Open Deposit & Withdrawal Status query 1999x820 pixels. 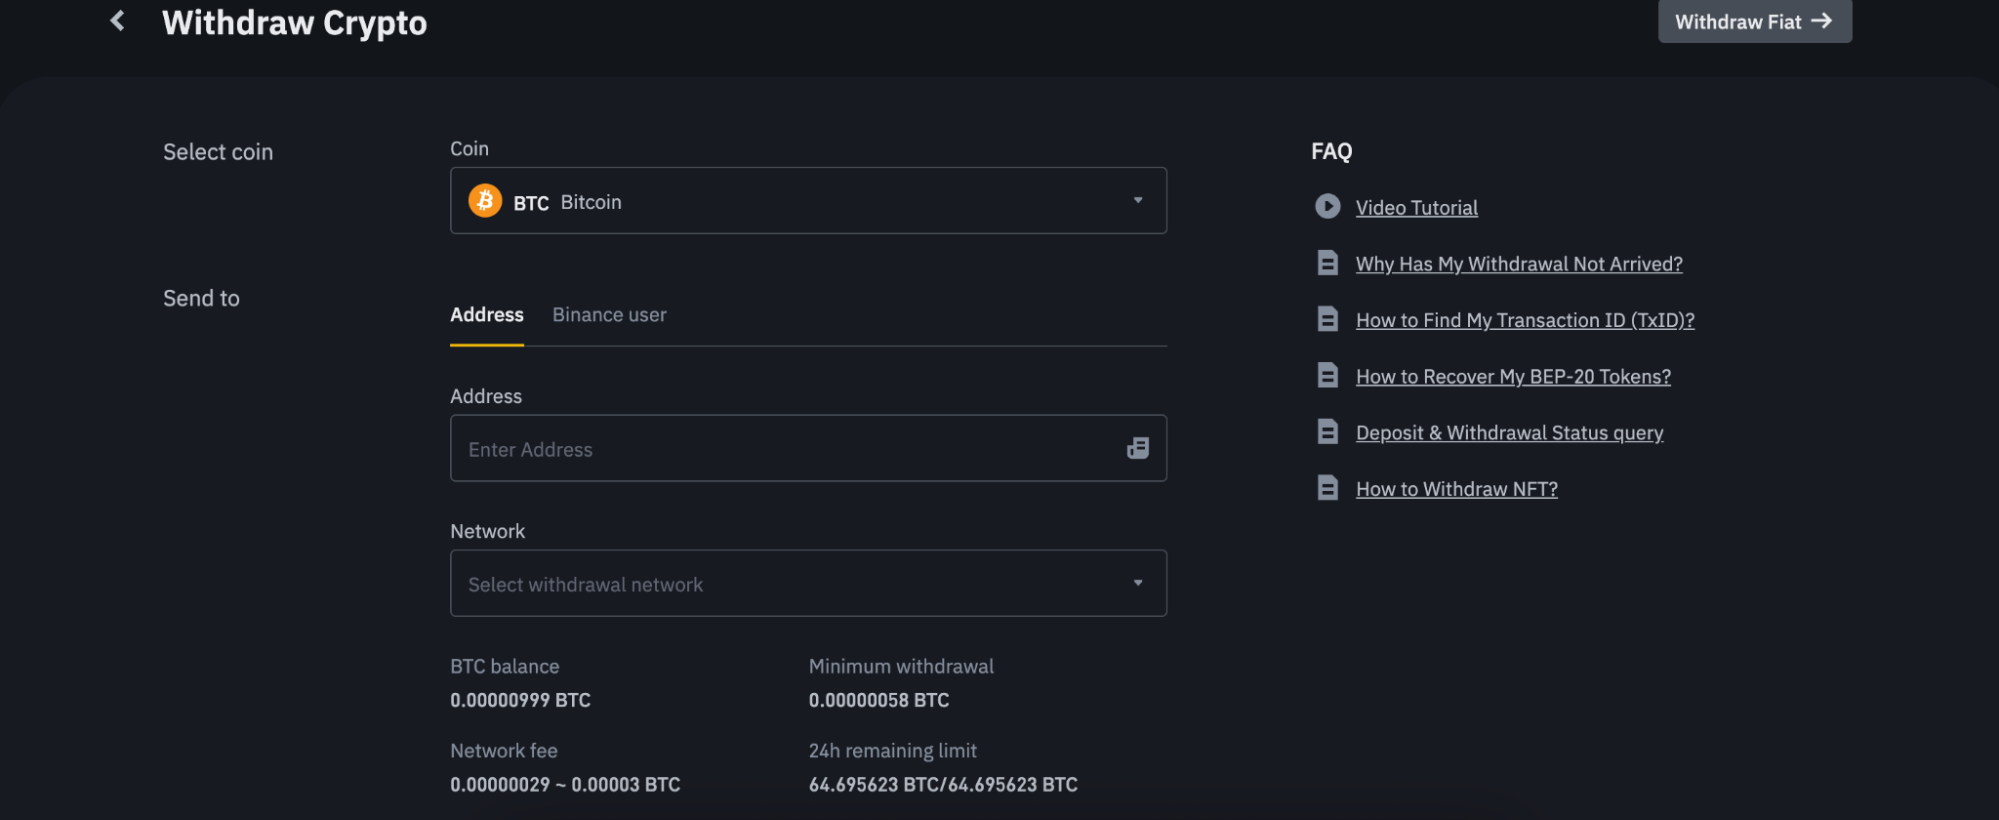point(1509,432)
